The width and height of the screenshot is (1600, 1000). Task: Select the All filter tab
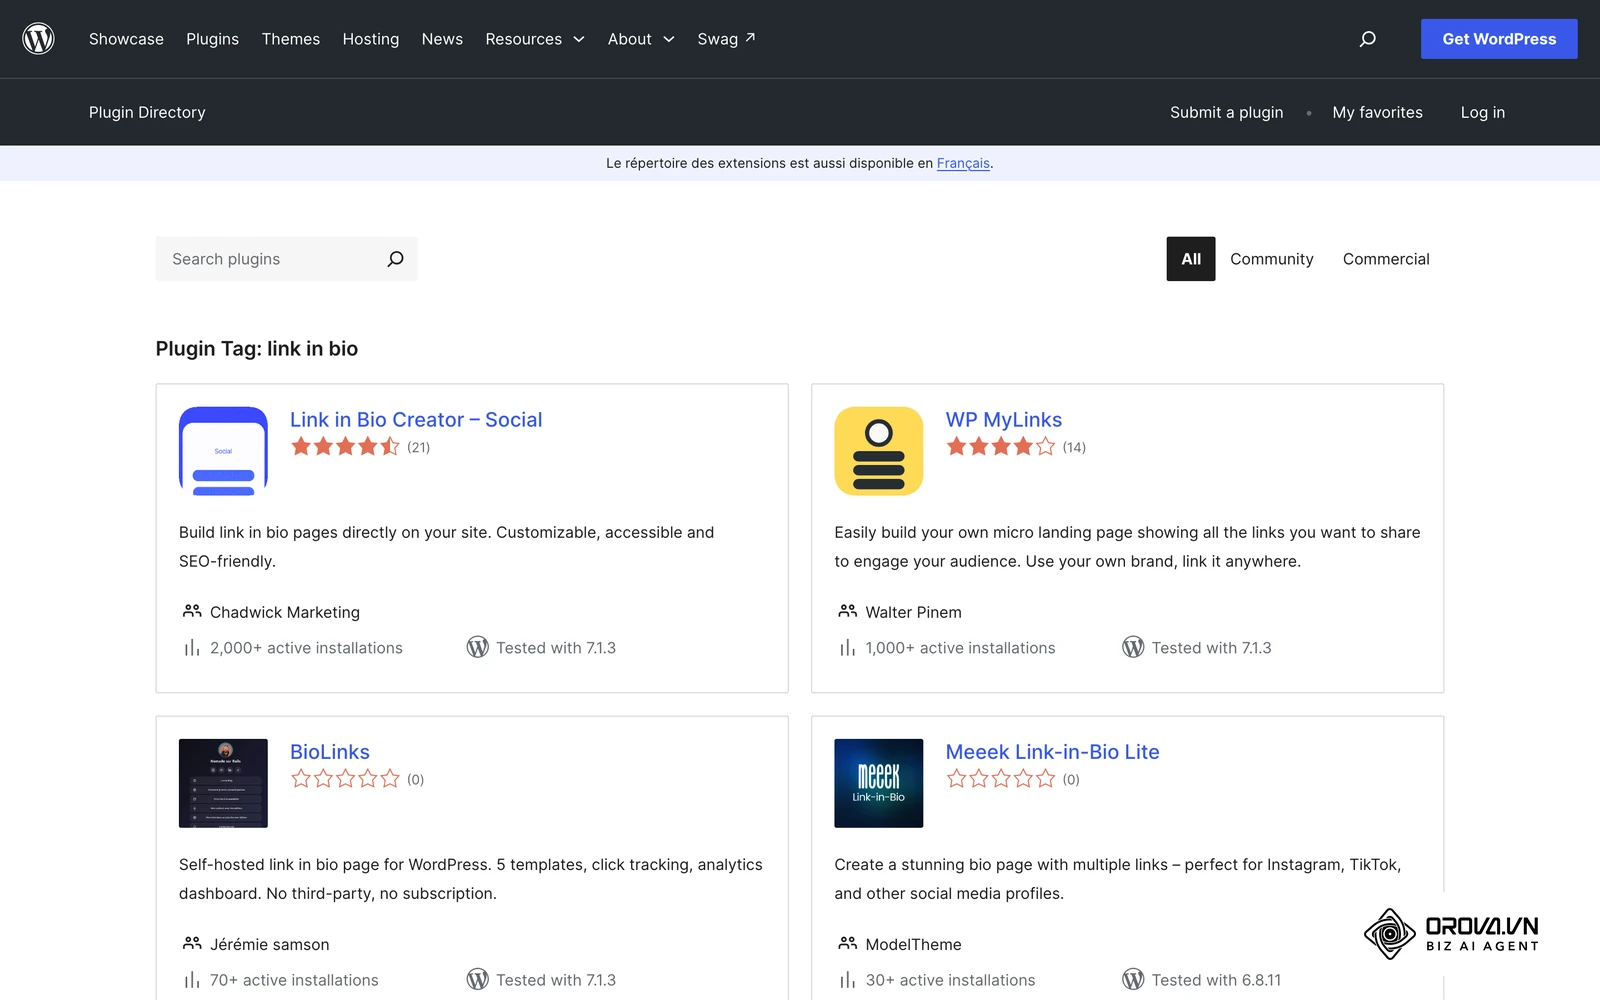click(x=1191, y=259)
